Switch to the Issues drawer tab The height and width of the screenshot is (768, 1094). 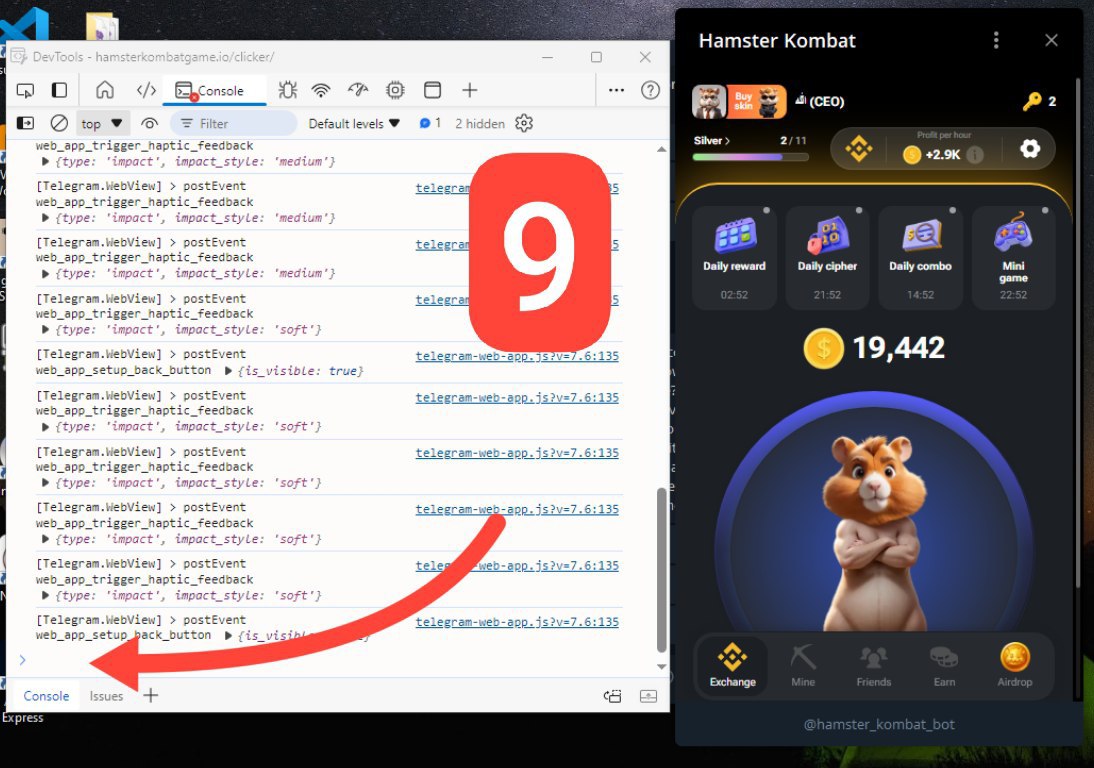(106, 696)
